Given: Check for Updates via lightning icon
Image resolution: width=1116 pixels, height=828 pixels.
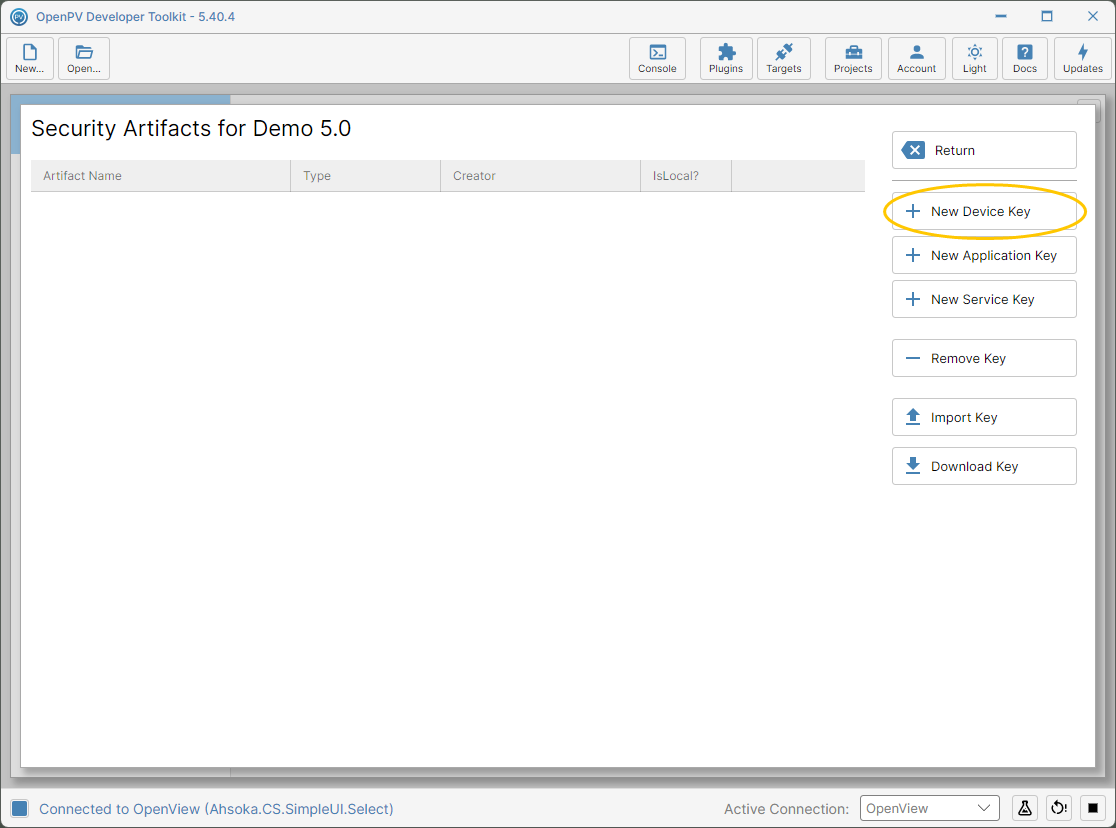Looking at the screenshot, I should point(1083,58).
